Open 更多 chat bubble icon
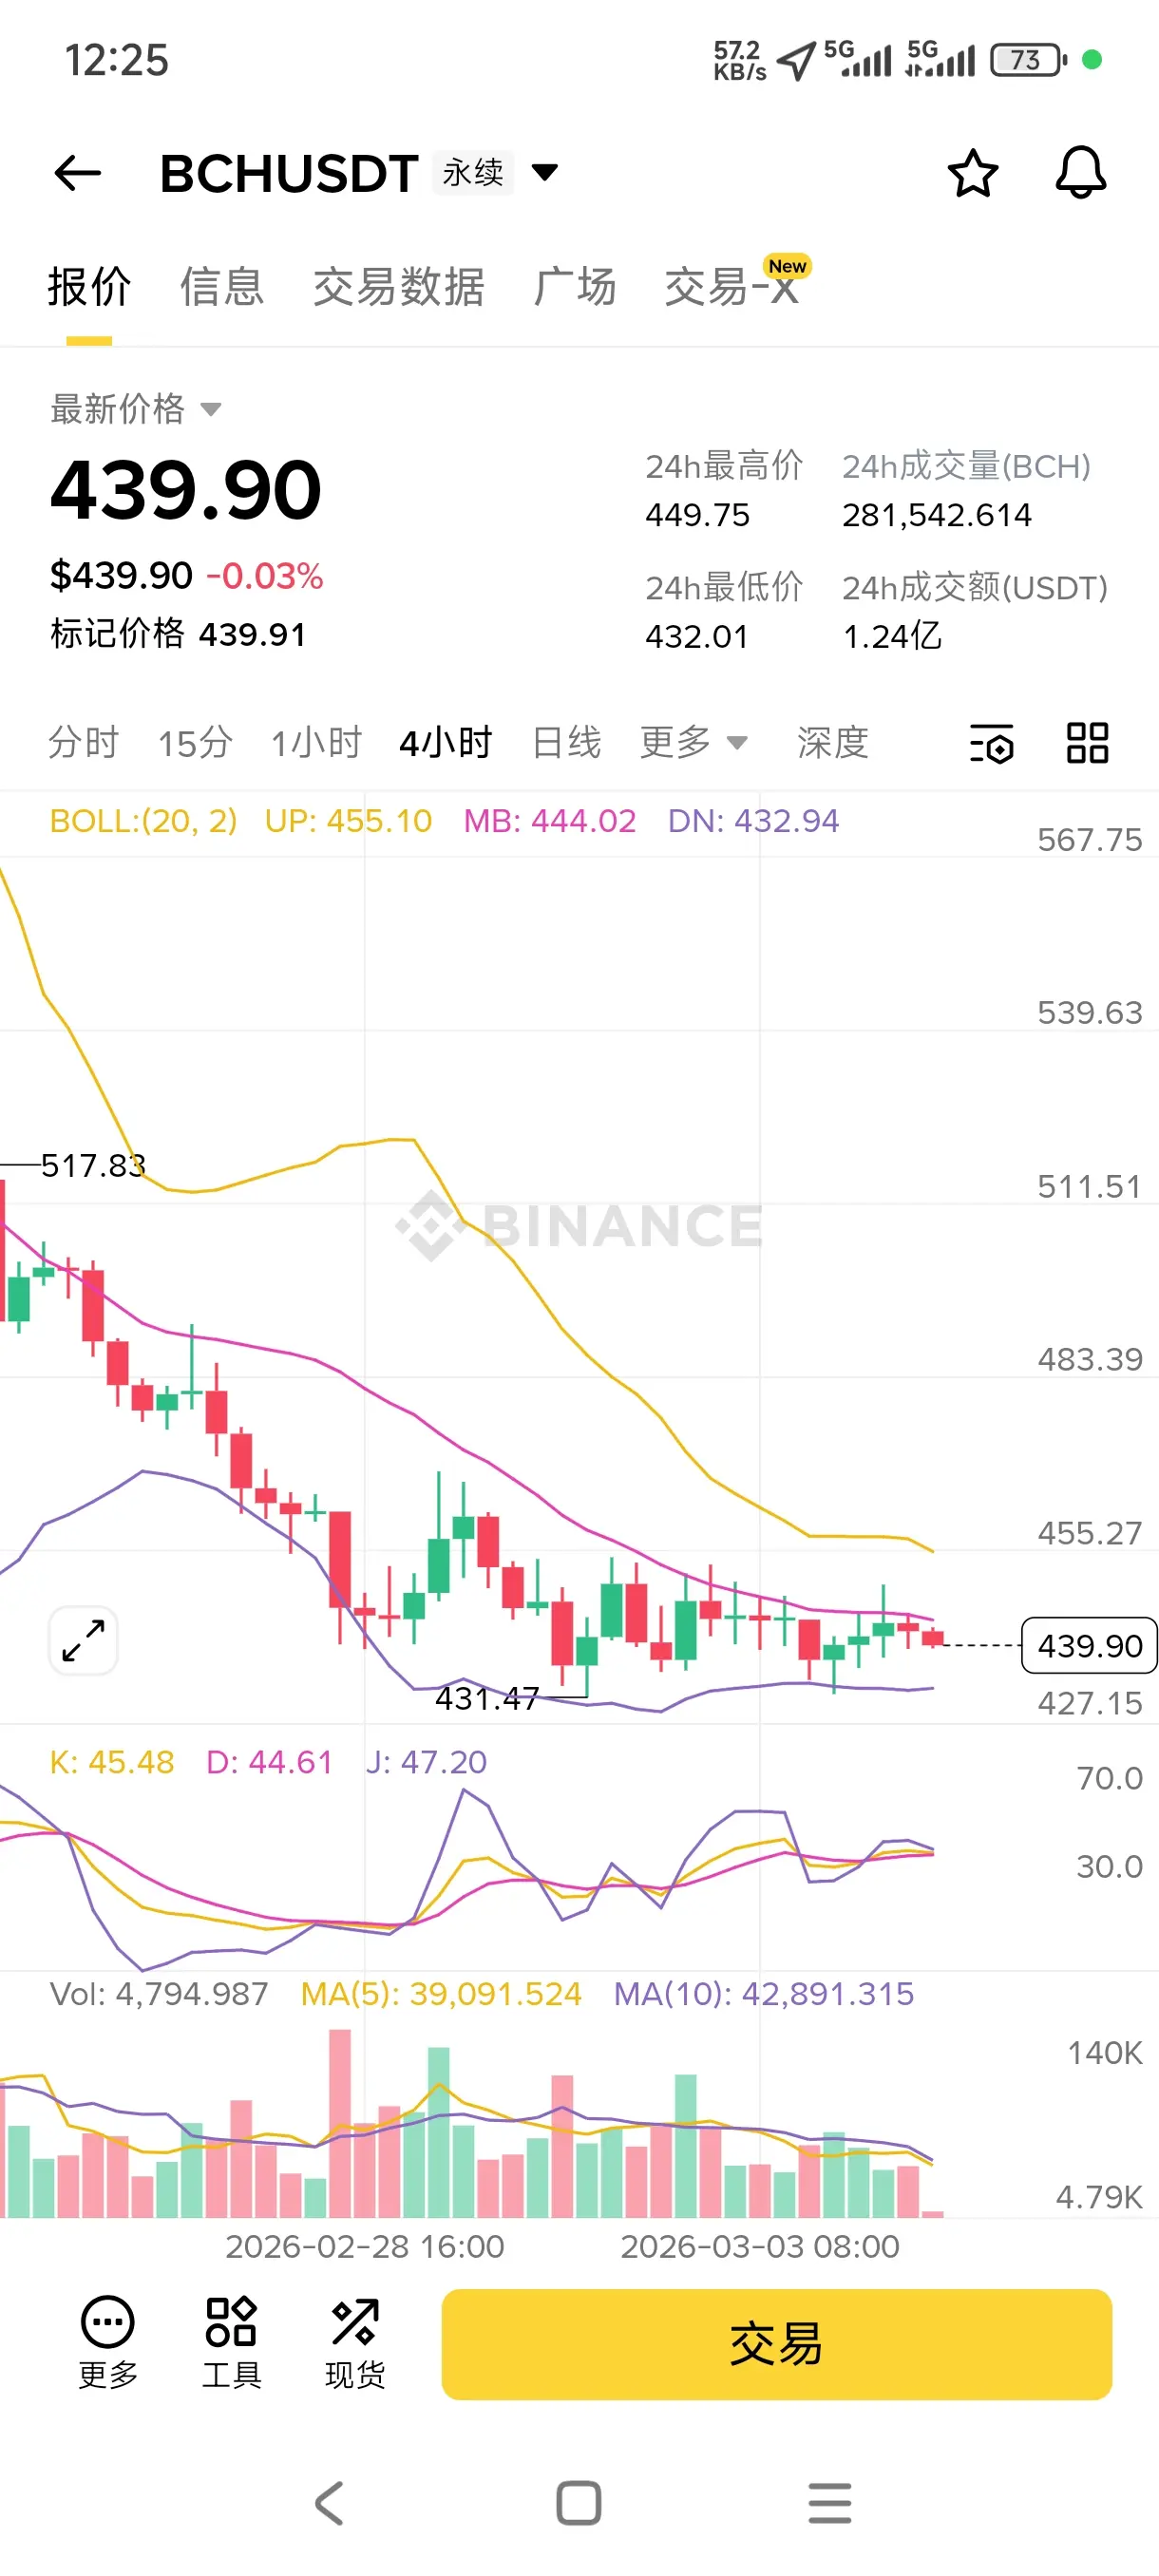Screen dimensions: 1159x2576 tap(108, 2343)
